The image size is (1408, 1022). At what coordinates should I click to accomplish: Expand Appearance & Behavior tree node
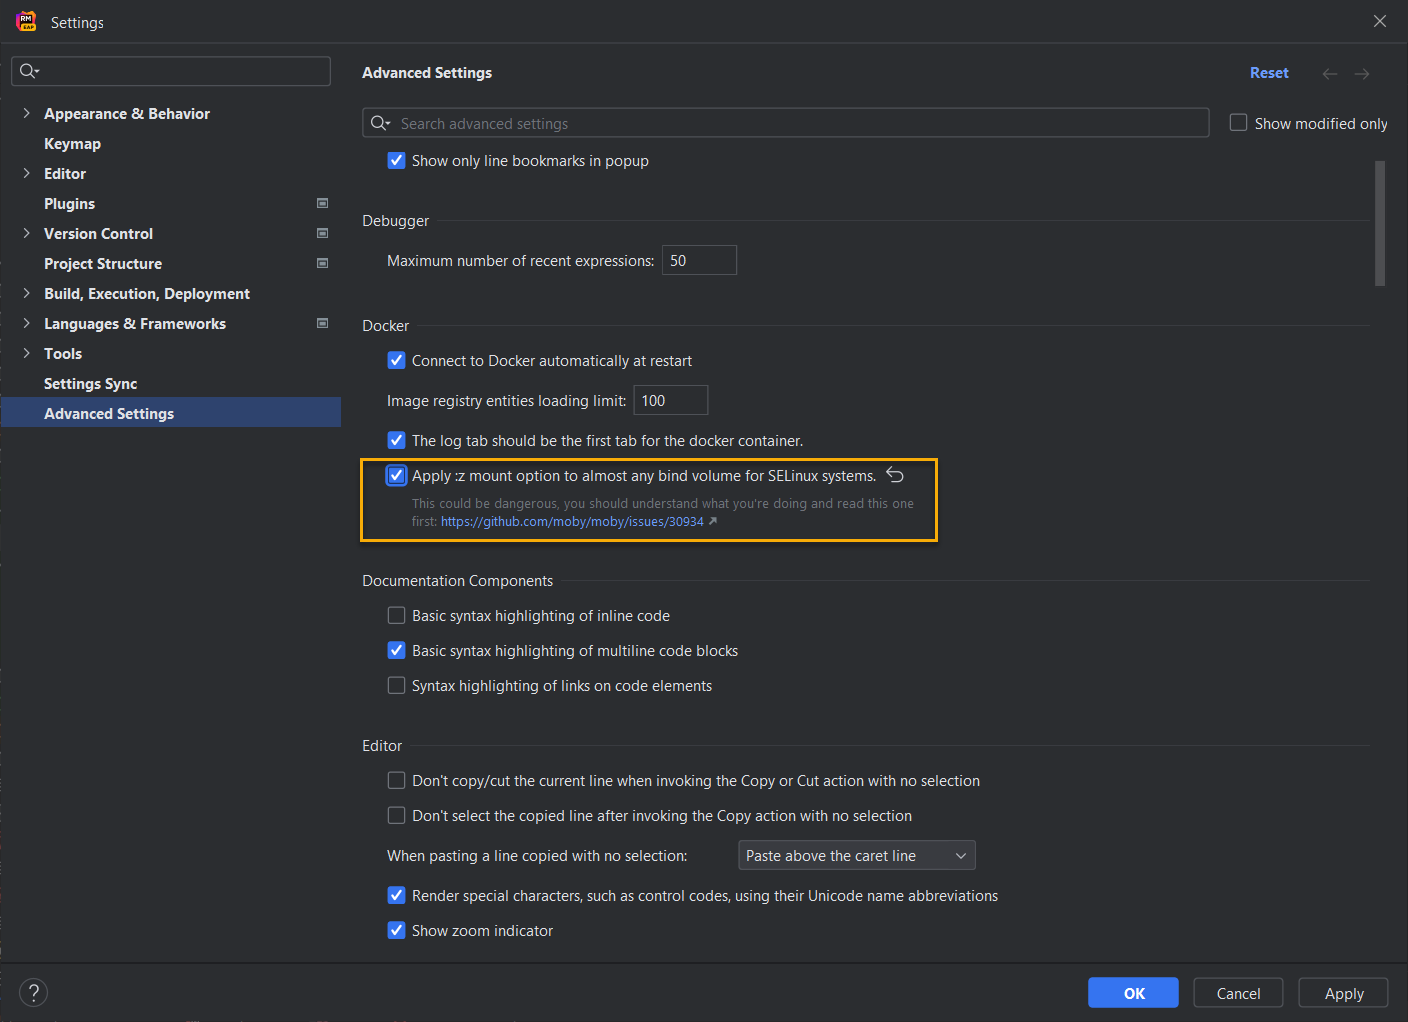(x=26, y=113)
